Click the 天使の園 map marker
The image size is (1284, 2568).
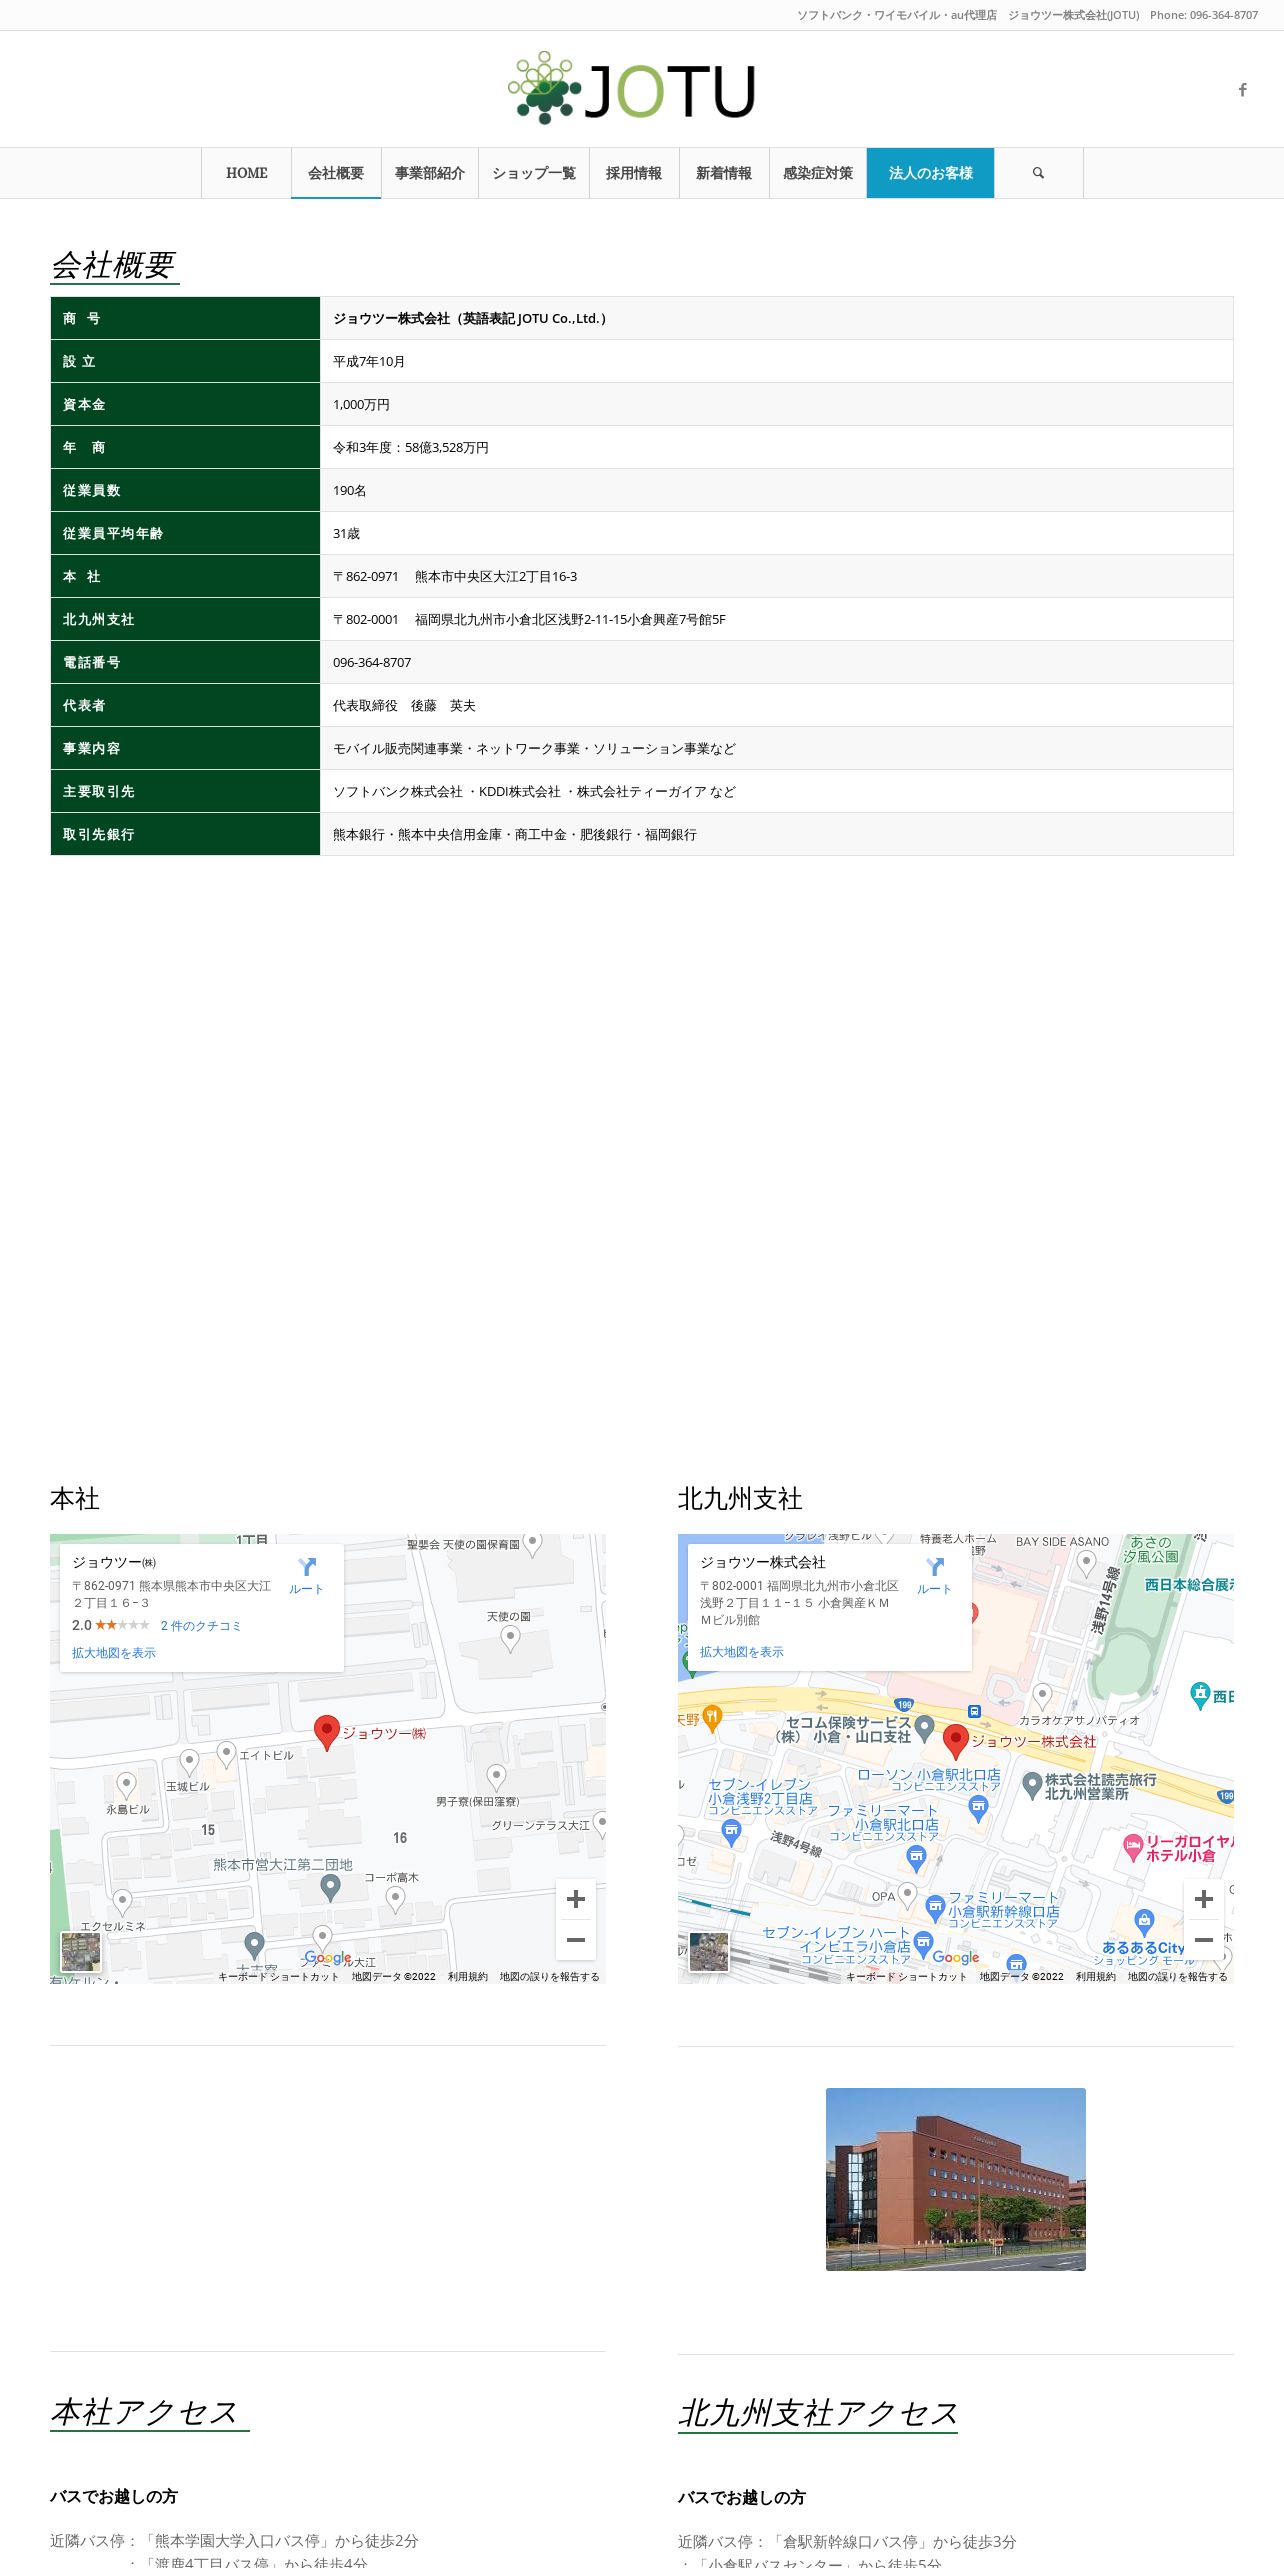(510, 1638)
